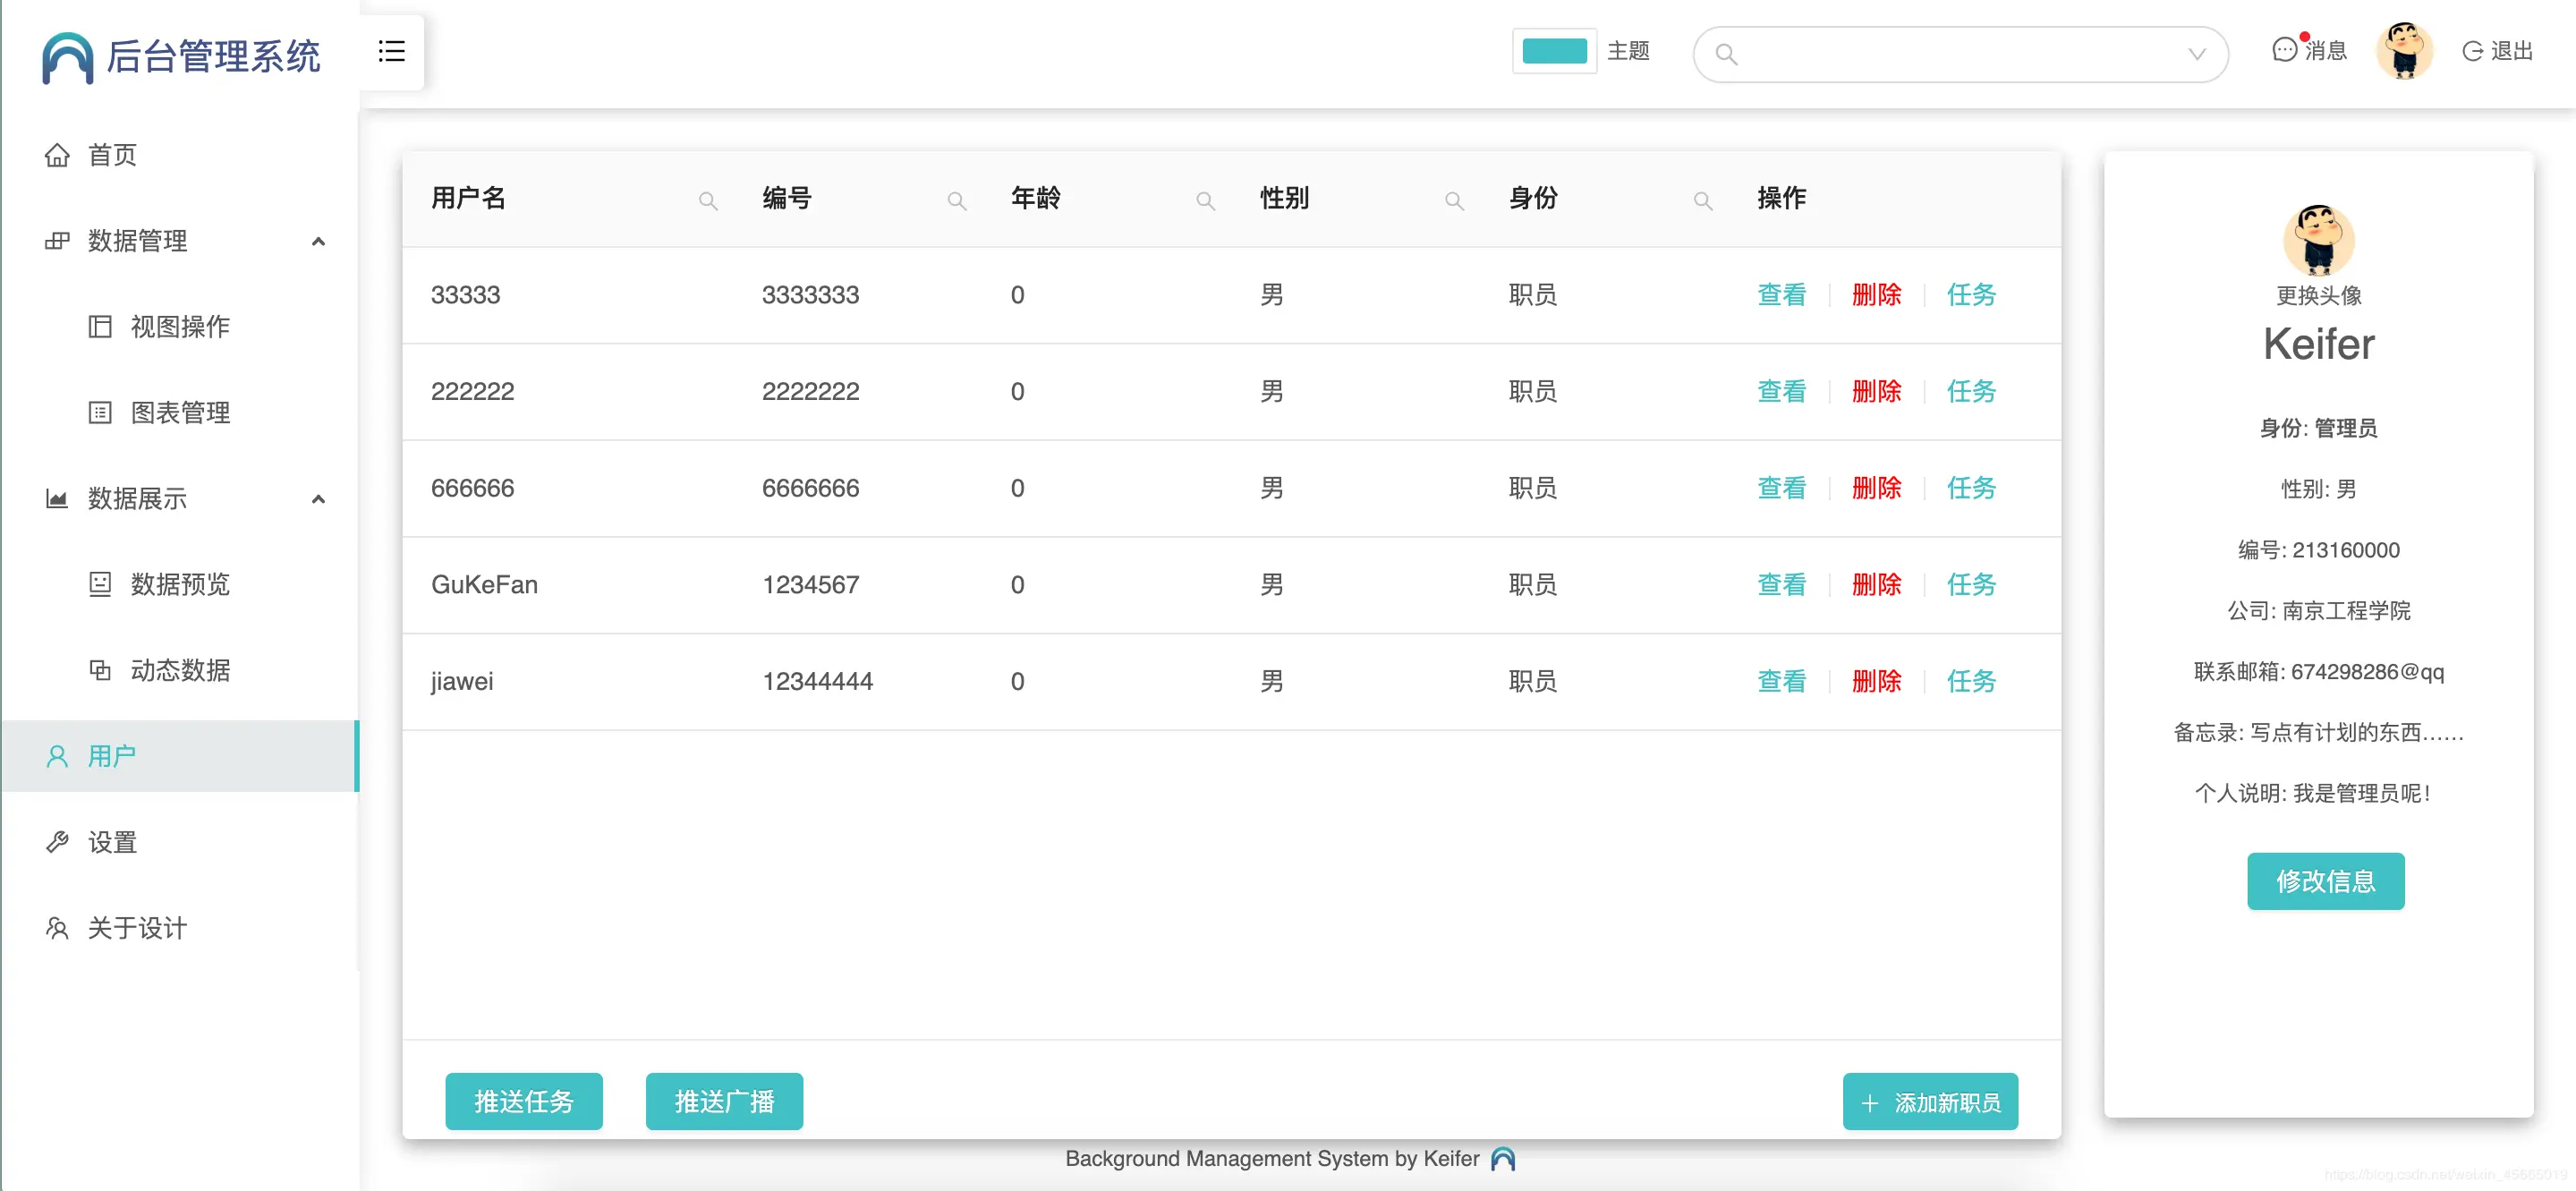Click 查看 for user jiawei
The image size is (2576, 1191).
pos(1781,682)
